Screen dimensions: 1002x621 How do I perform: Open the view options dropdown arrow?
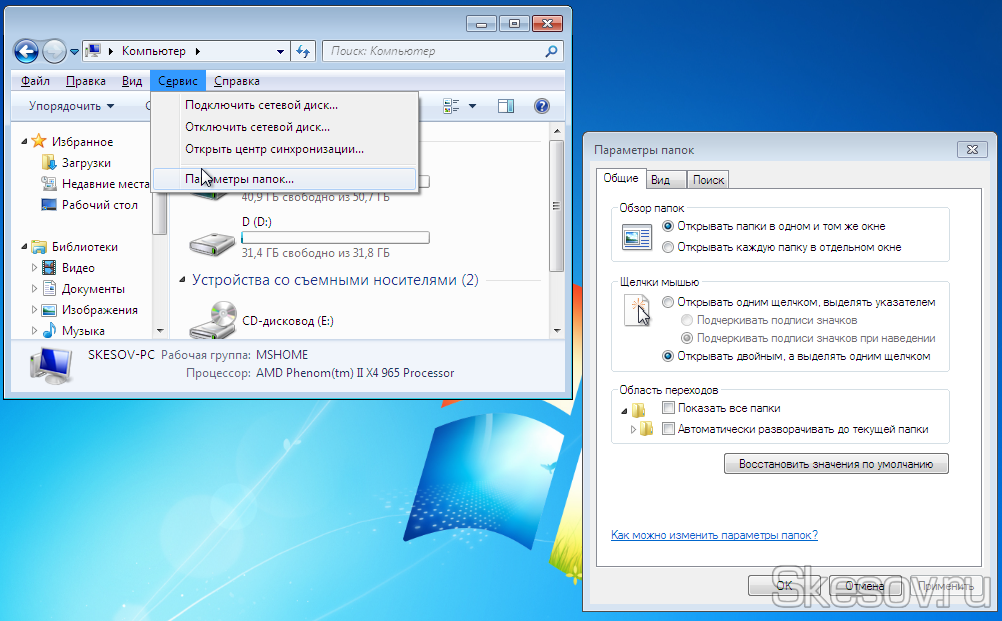click(x=472, y=106)
